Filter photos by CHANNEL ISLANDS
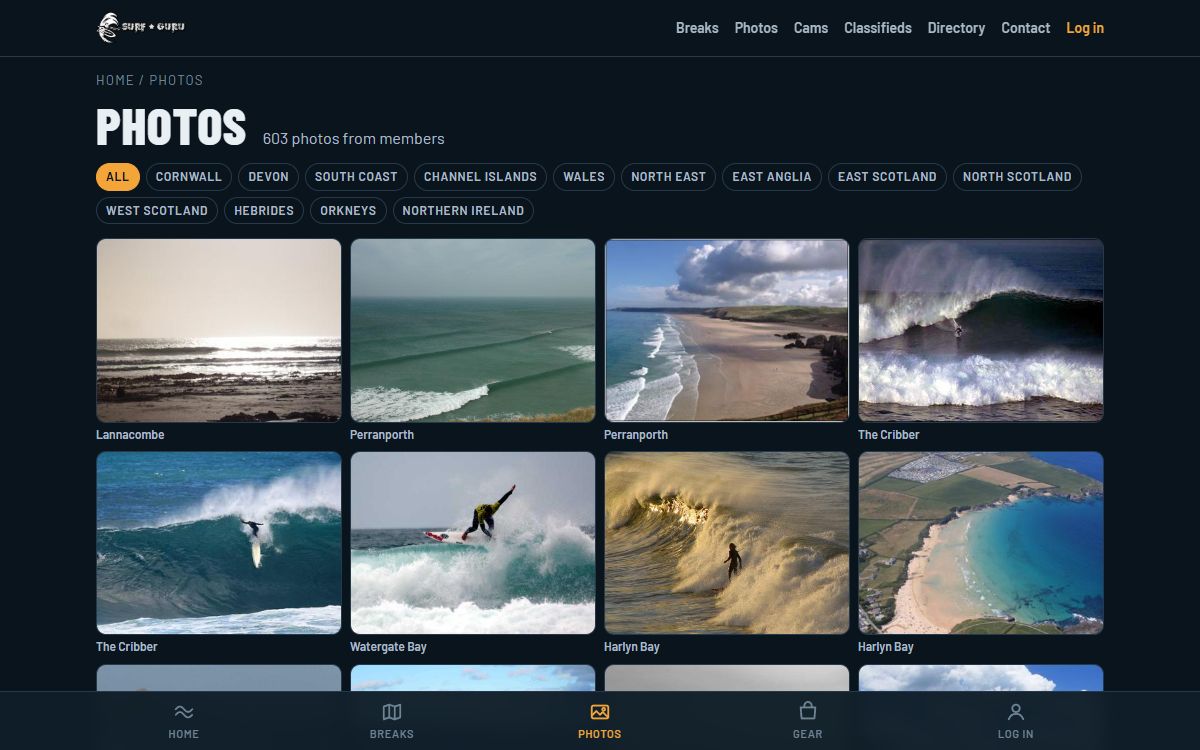The height and width of the screenshot is (750, 1200). click(480, 177)
